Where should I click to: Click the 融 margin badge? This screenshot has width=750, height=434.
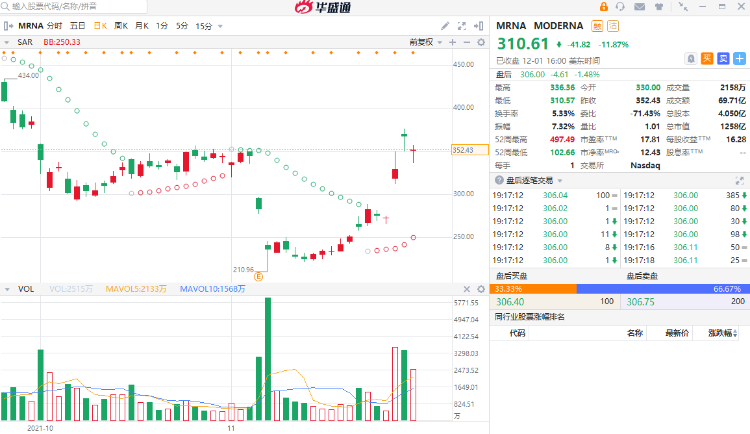[597, 26]
